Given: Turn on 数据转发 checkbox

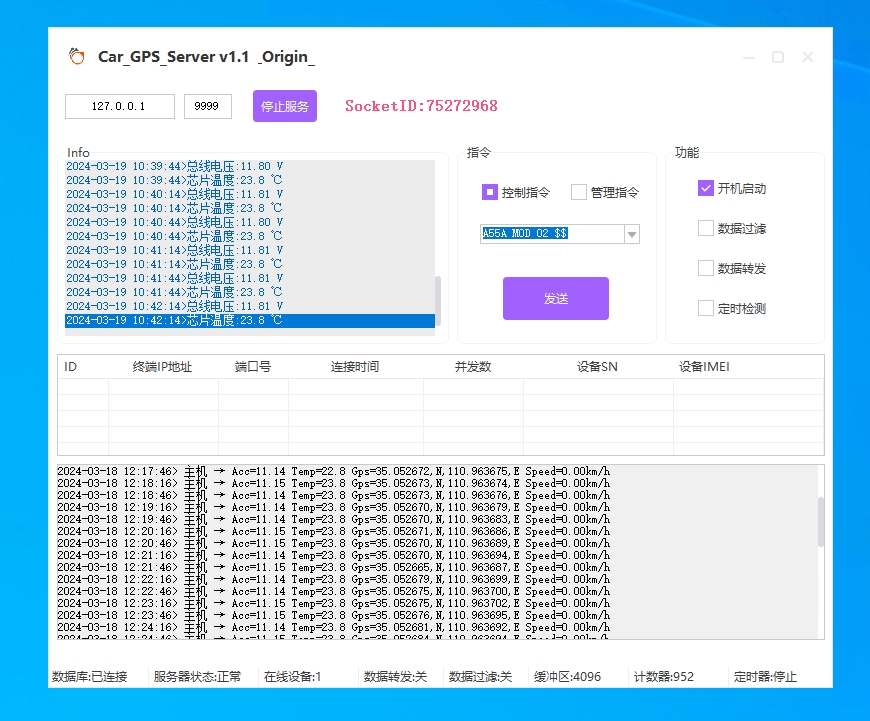Looking at the screenshot, I should pos(706,268).
